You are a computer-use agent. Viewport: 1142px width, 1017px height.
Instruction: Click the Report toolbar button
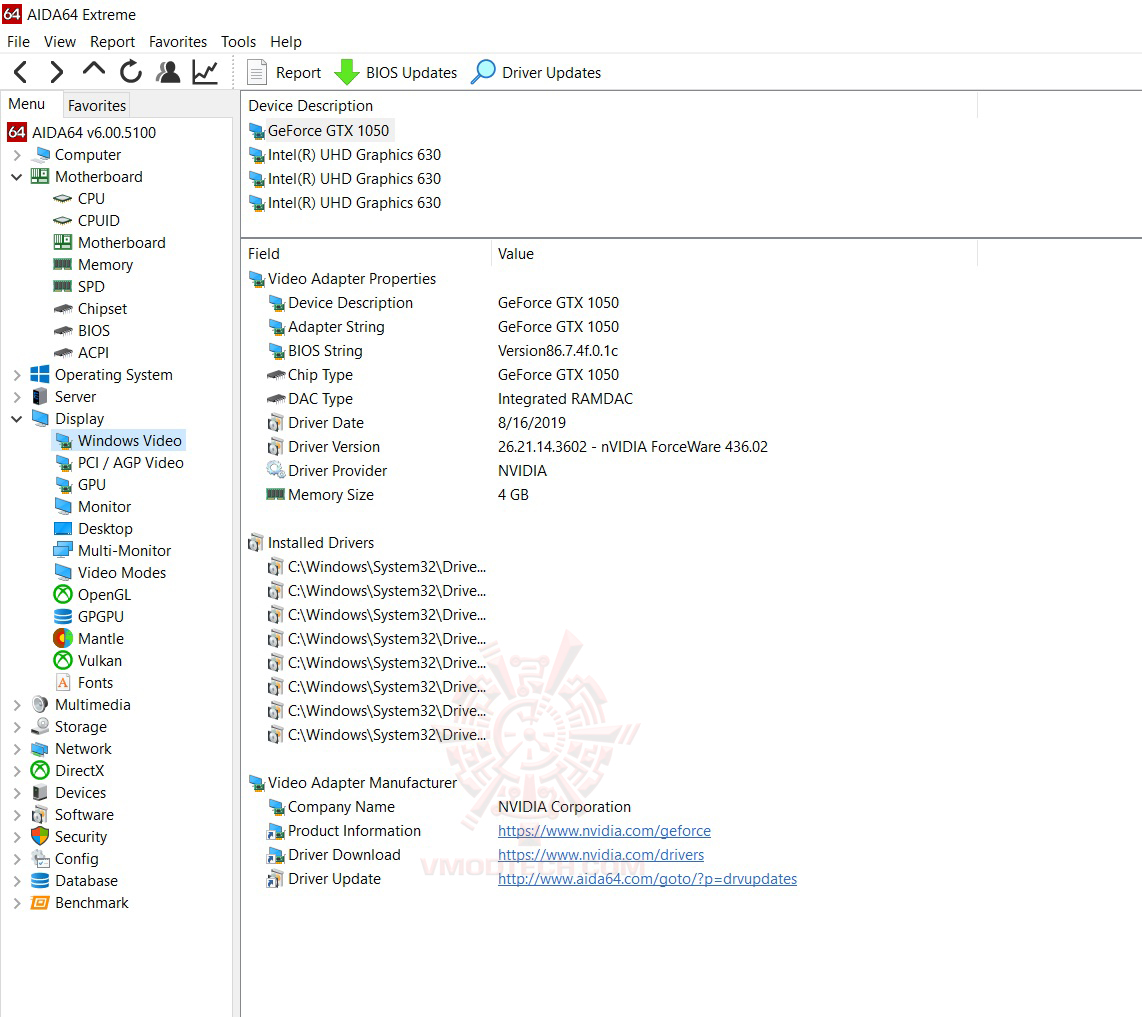click(283, 72)
